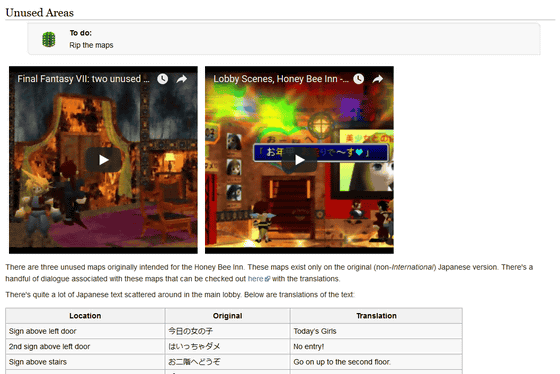Screen dimensions: 560x374
Task: Click the Location column header
Action: pyautogui.click(x=85, y=316)
